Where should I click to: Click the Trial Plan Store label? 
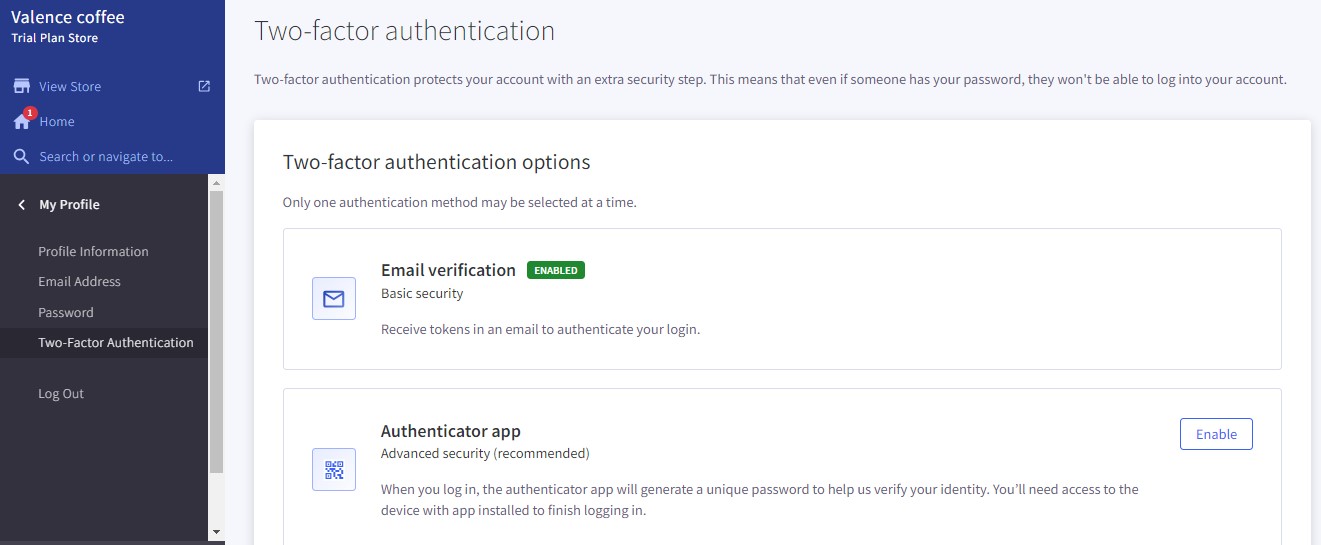click(x=54, y=38)
